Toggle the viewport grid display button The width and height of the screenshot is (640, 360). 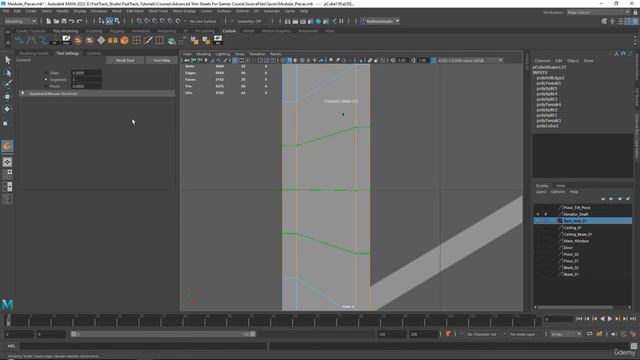(235, 60)
